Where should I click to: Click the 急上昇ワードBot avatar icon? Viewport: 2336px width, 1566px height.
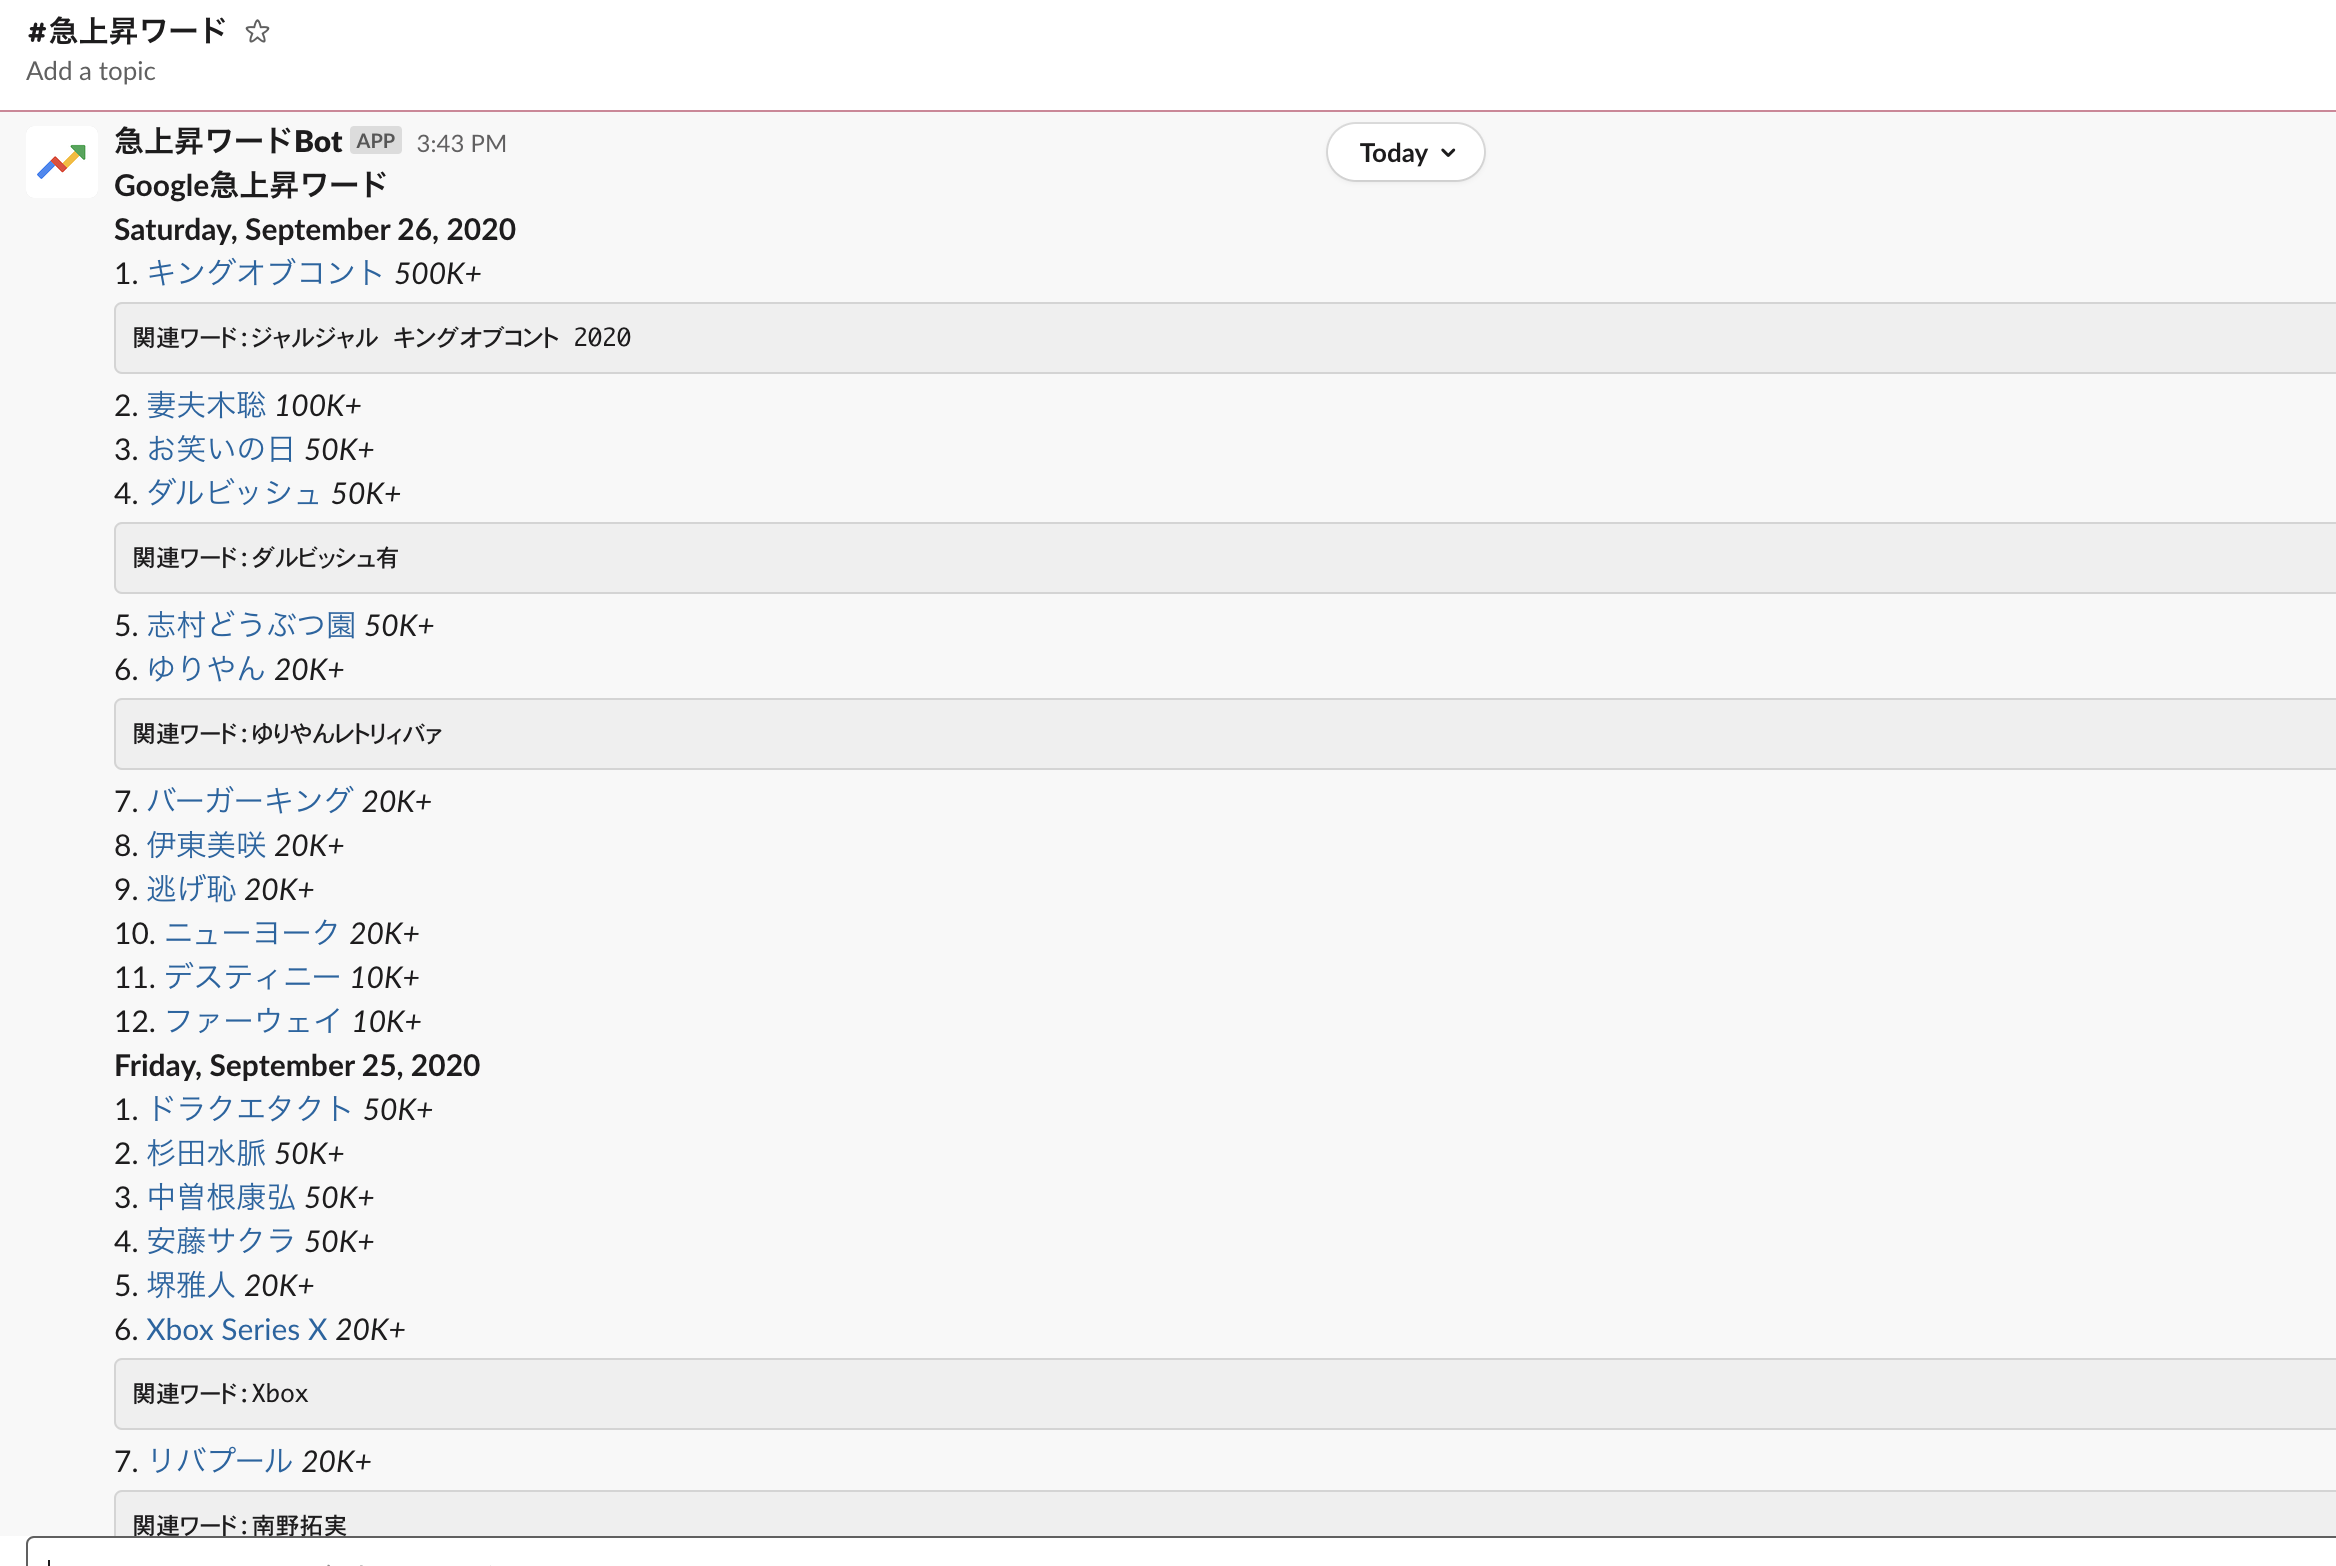(62, 162)
